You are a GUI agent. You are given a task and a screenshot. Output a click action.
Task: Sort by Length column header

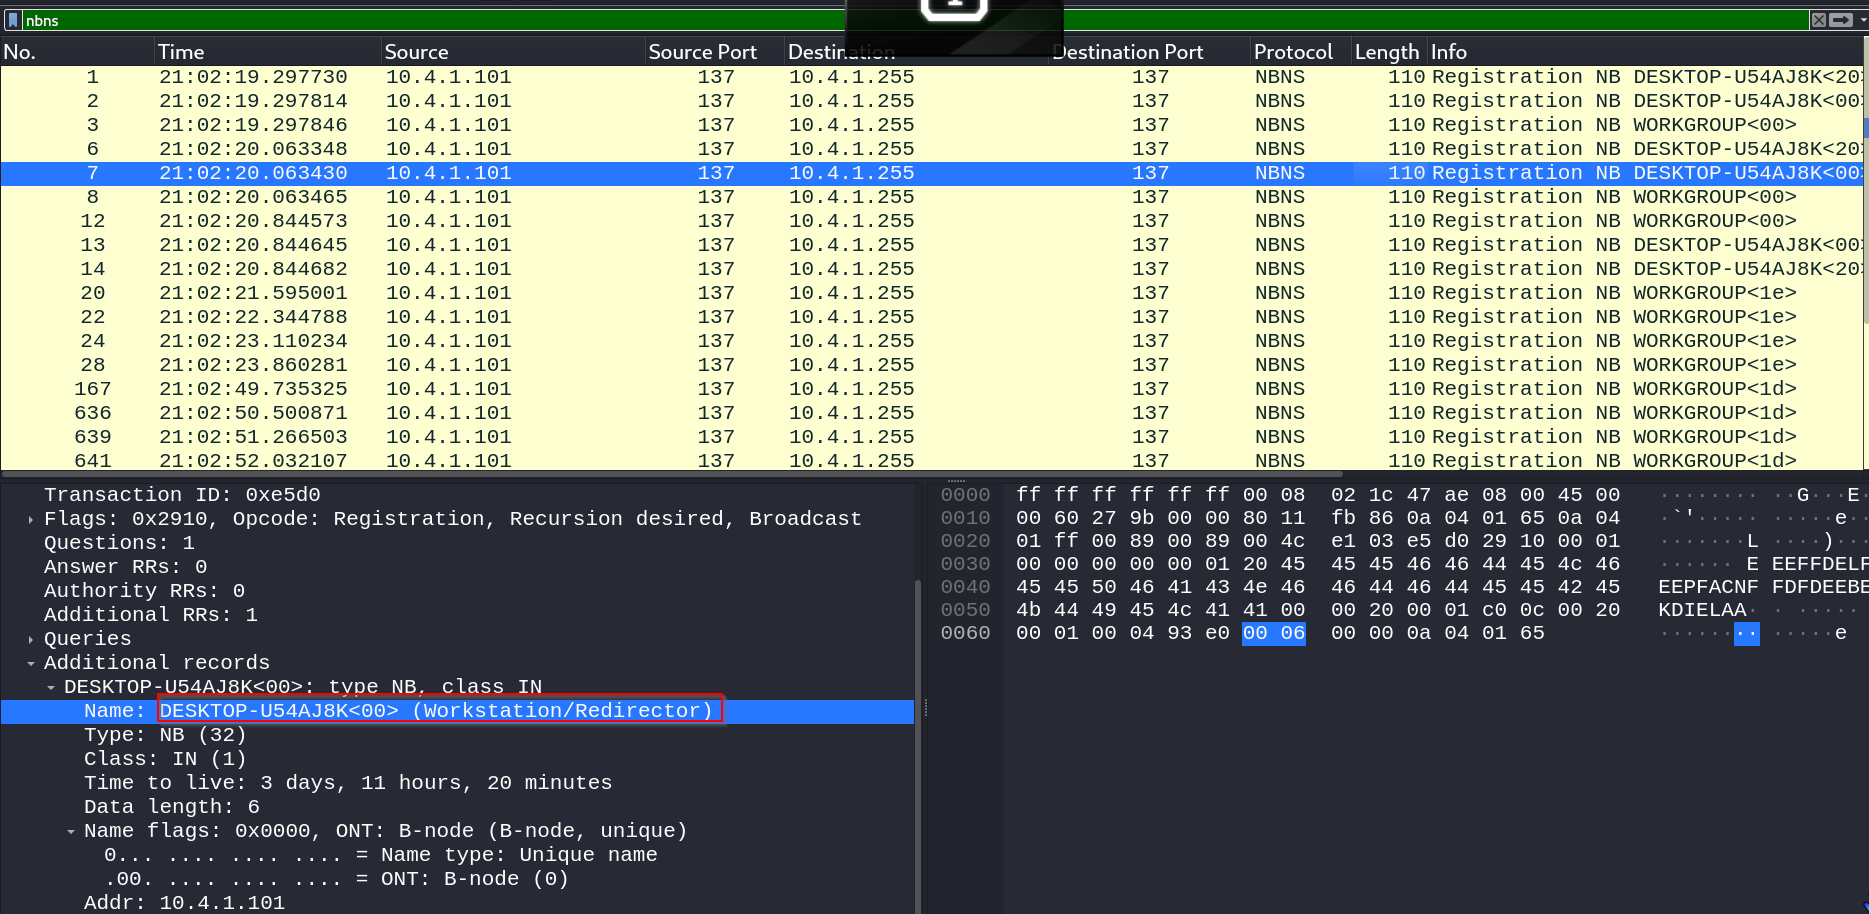1389,52
